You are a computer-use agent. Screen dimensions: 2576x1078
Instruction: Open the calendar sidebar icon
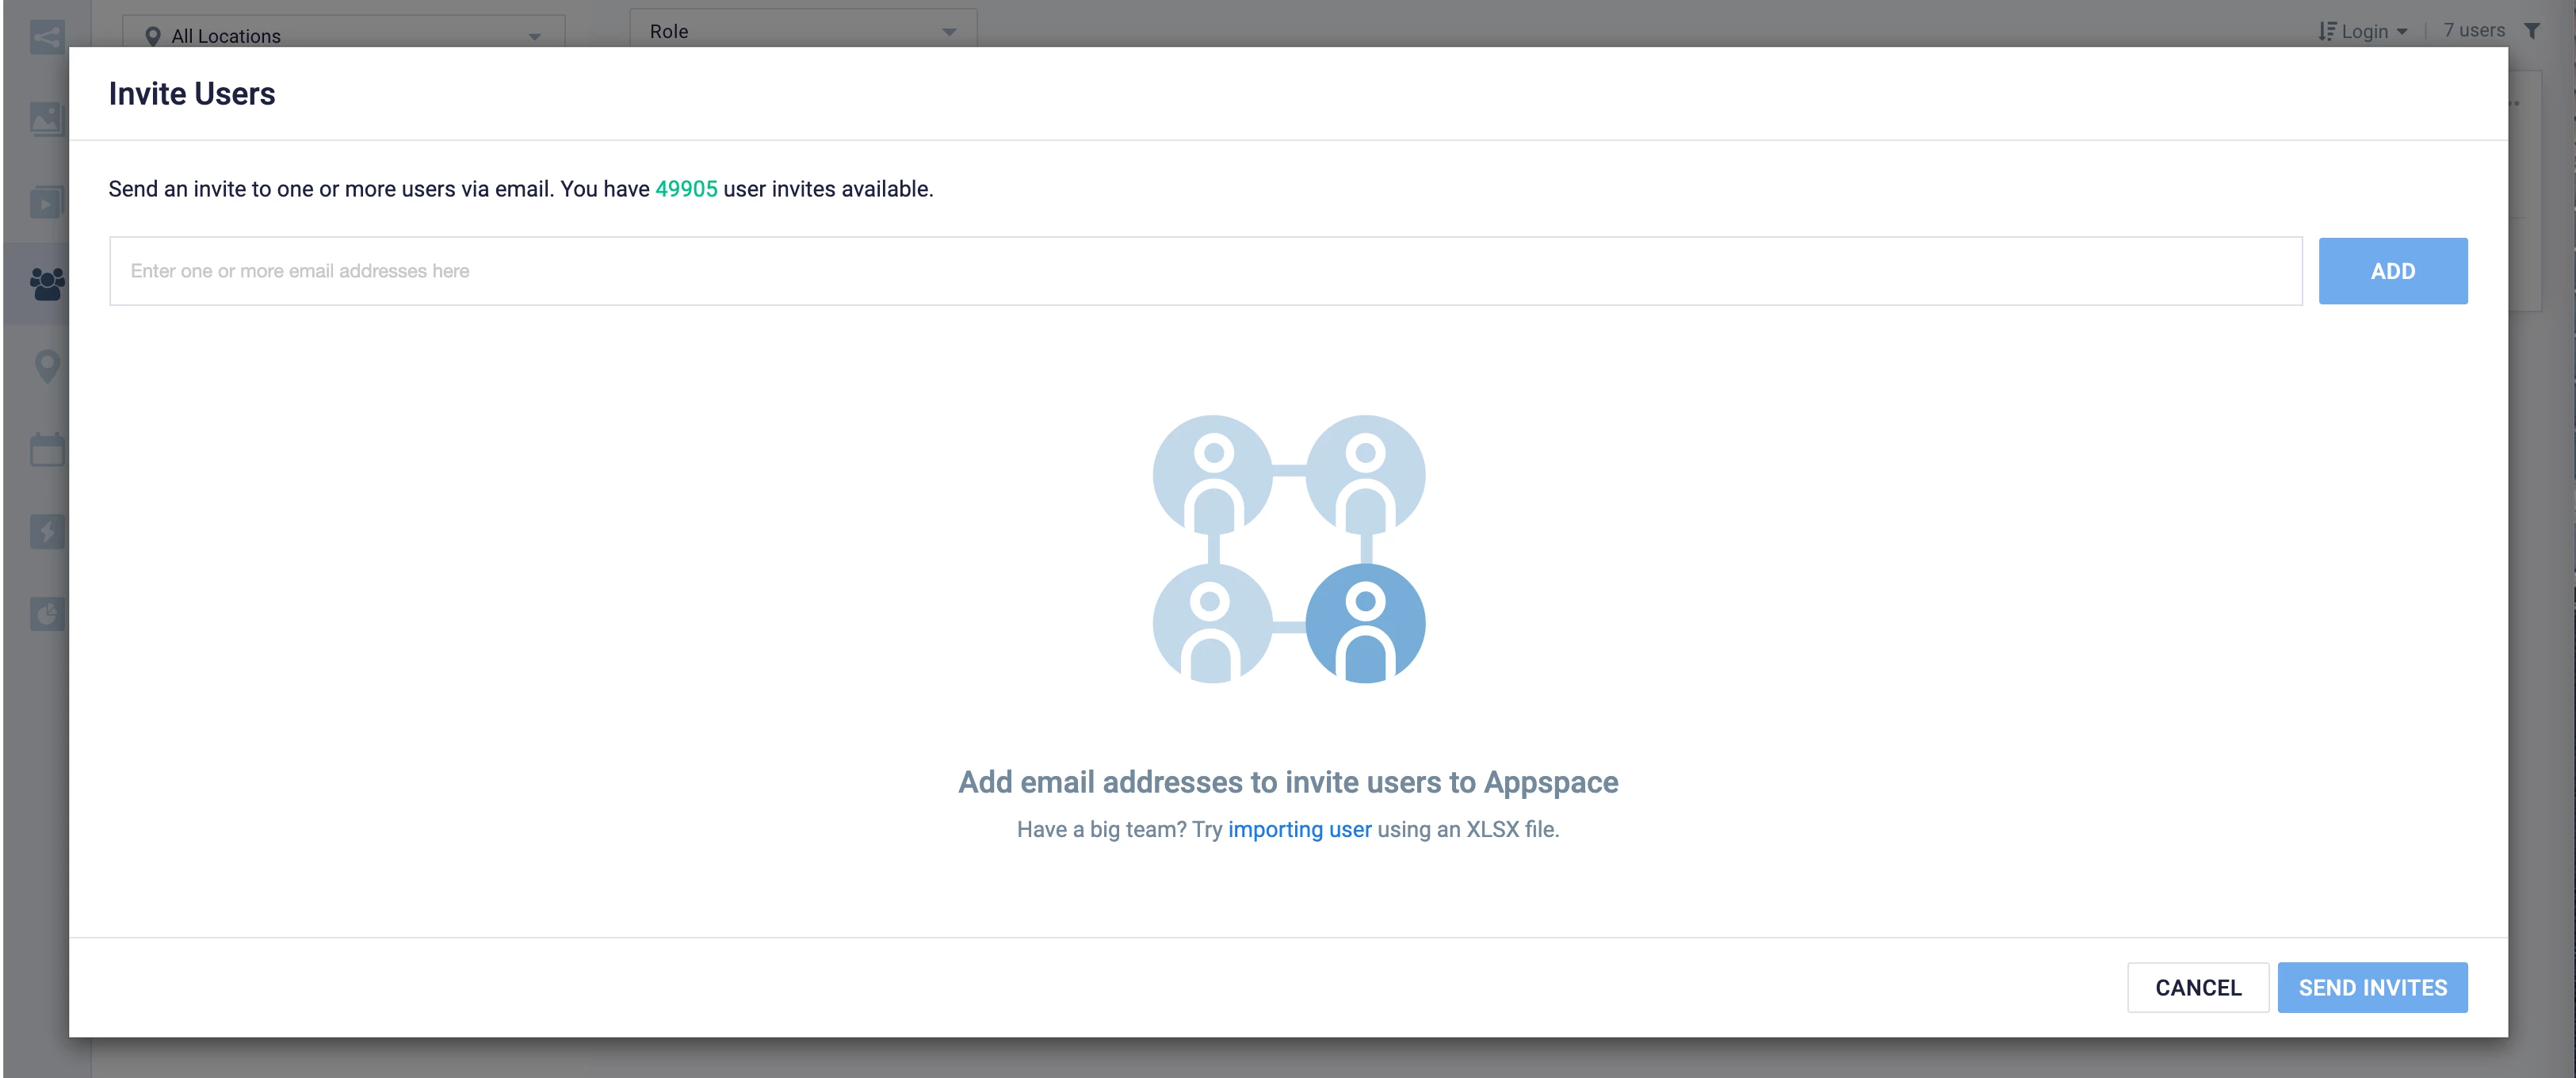pyautogui.click(x=46, y=450)
